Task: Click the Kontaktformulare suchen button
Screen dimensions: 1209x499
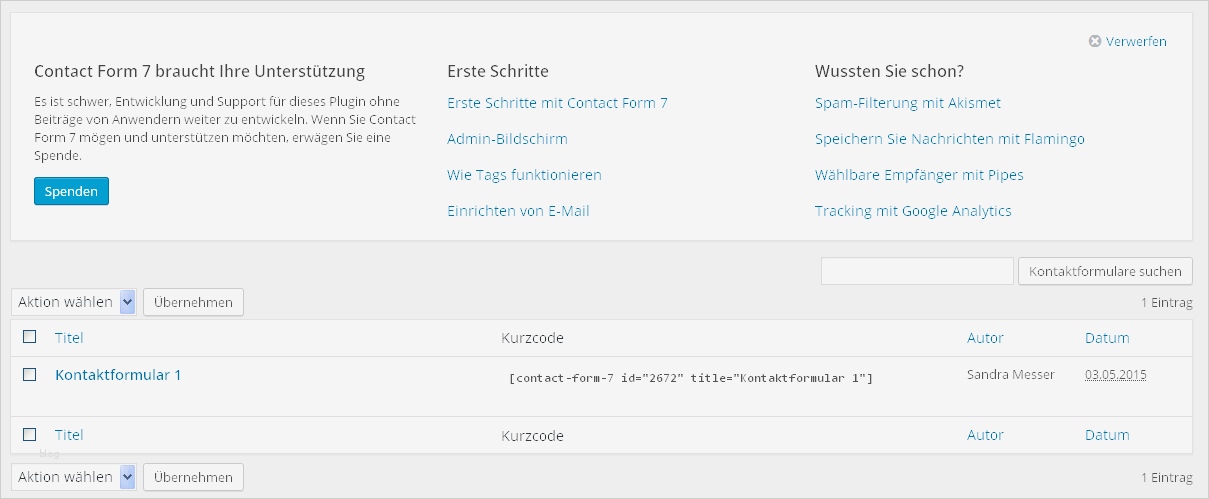Action: 1105,271
